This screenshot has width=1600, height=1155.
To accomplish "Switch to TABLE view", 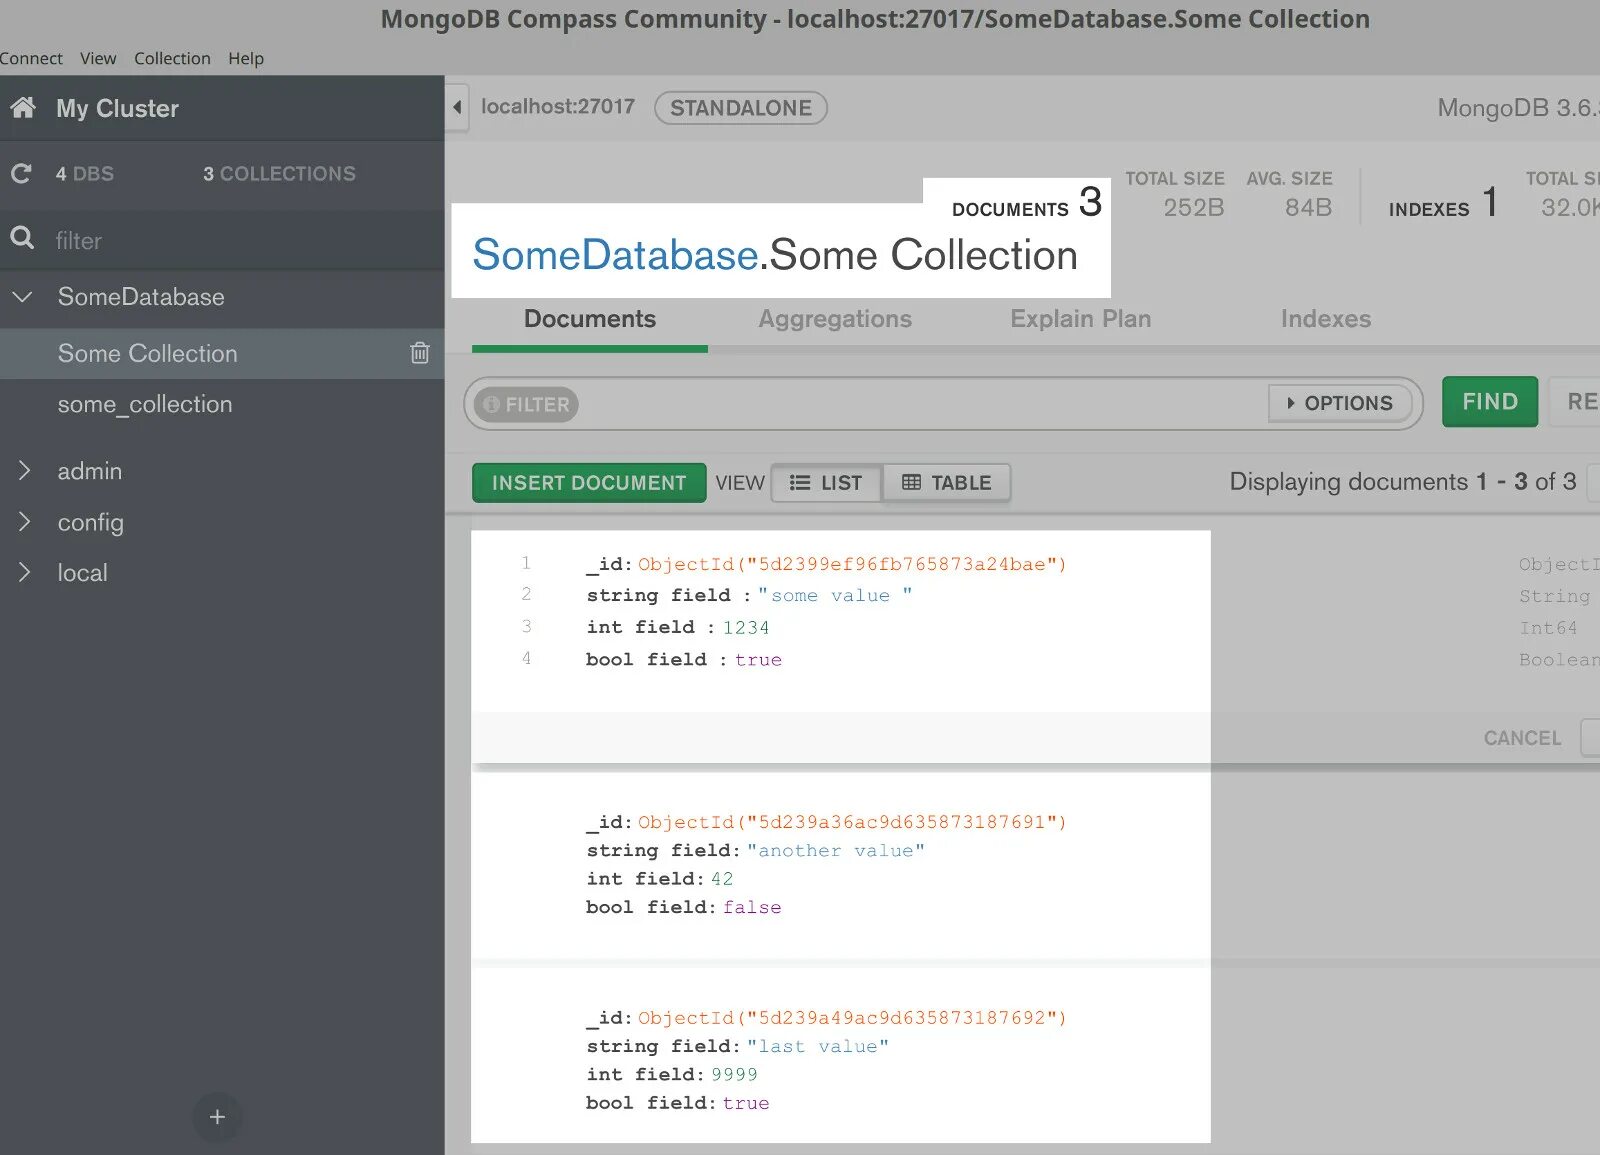I will tap(946, 483).
